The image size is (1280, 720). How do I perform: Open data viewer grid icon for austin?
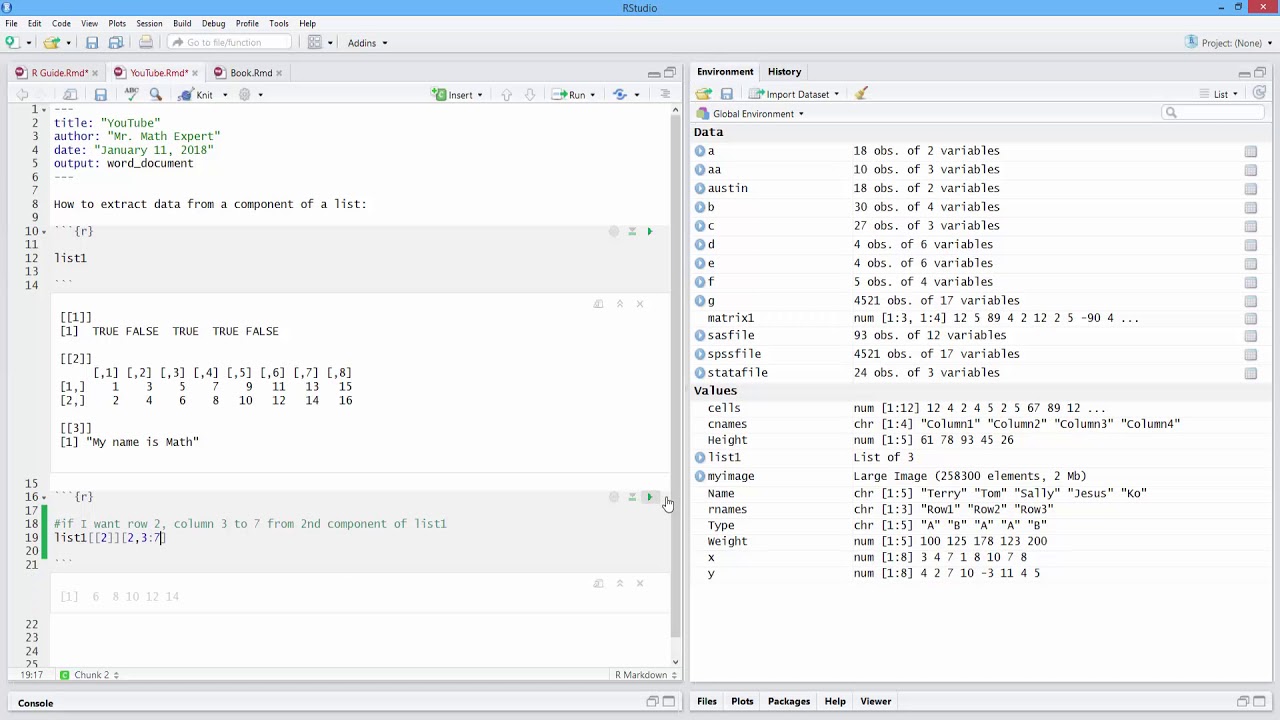coord(1250,188)
